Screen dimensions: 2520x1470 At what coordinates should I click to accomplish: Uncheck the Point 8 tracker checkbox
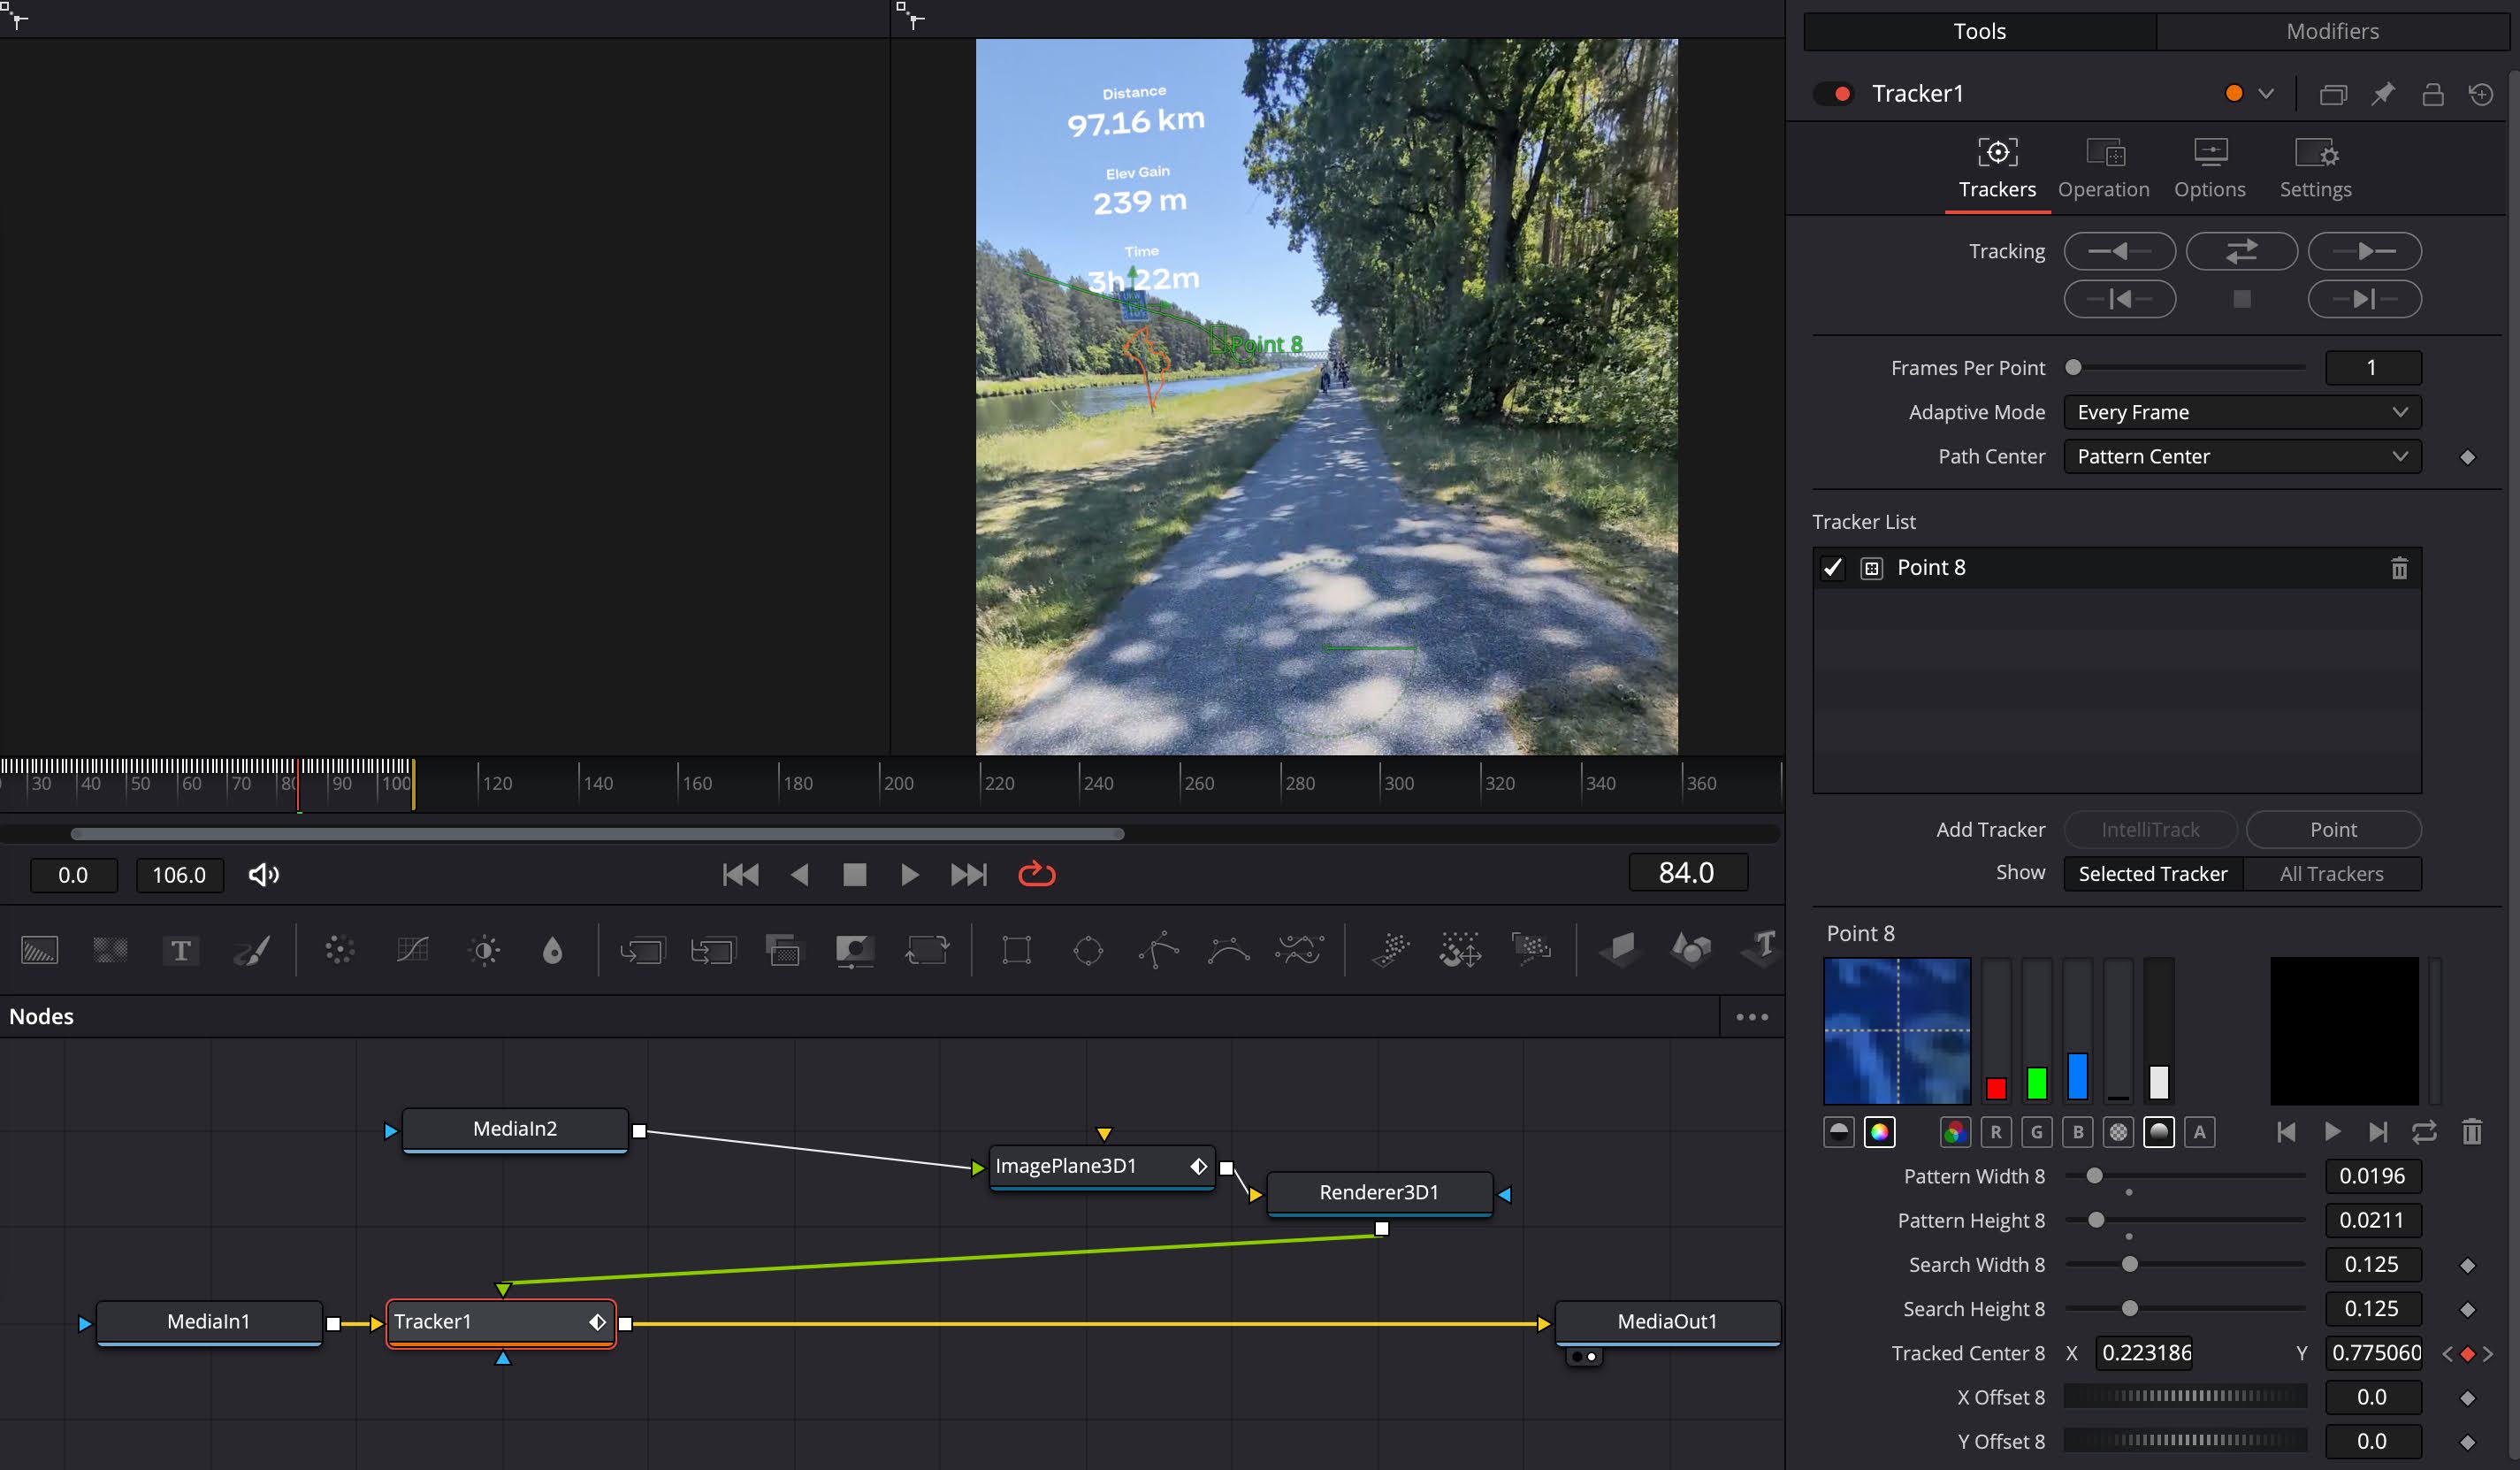[1832, 568]
